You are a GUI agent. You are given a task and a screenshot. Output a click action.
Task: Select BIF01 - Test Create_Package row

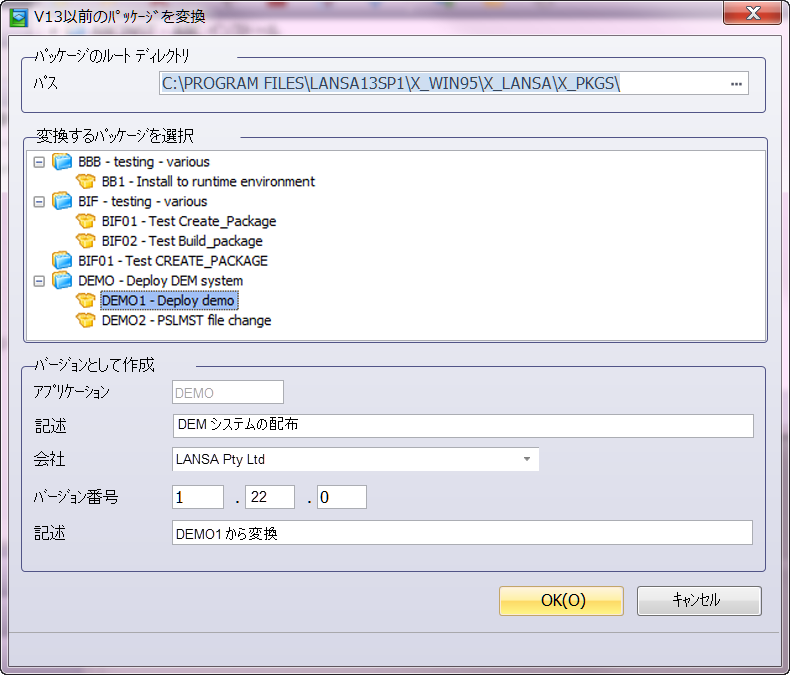(189, 221)
